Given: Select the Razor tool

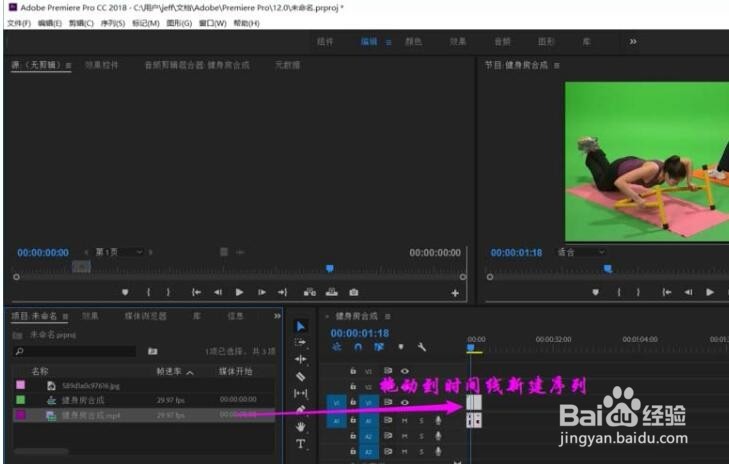Looking at the screenshot, I should pyautogui.click(x=300, y=376).
